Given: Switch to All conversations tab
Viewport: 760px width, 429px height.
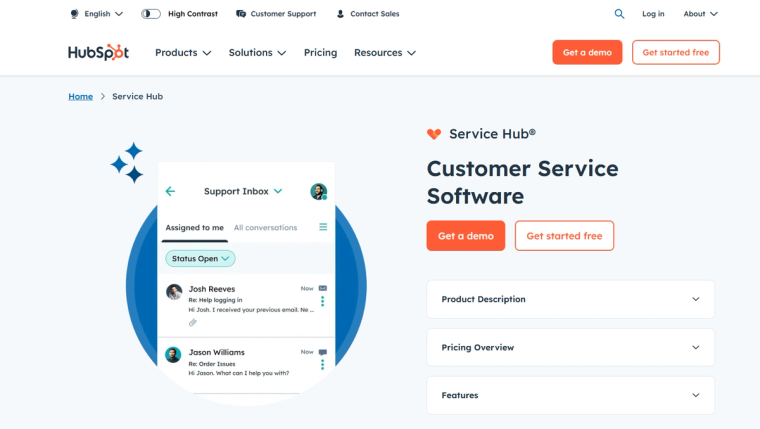Looking at the screenshot, I should coord(265,227).
